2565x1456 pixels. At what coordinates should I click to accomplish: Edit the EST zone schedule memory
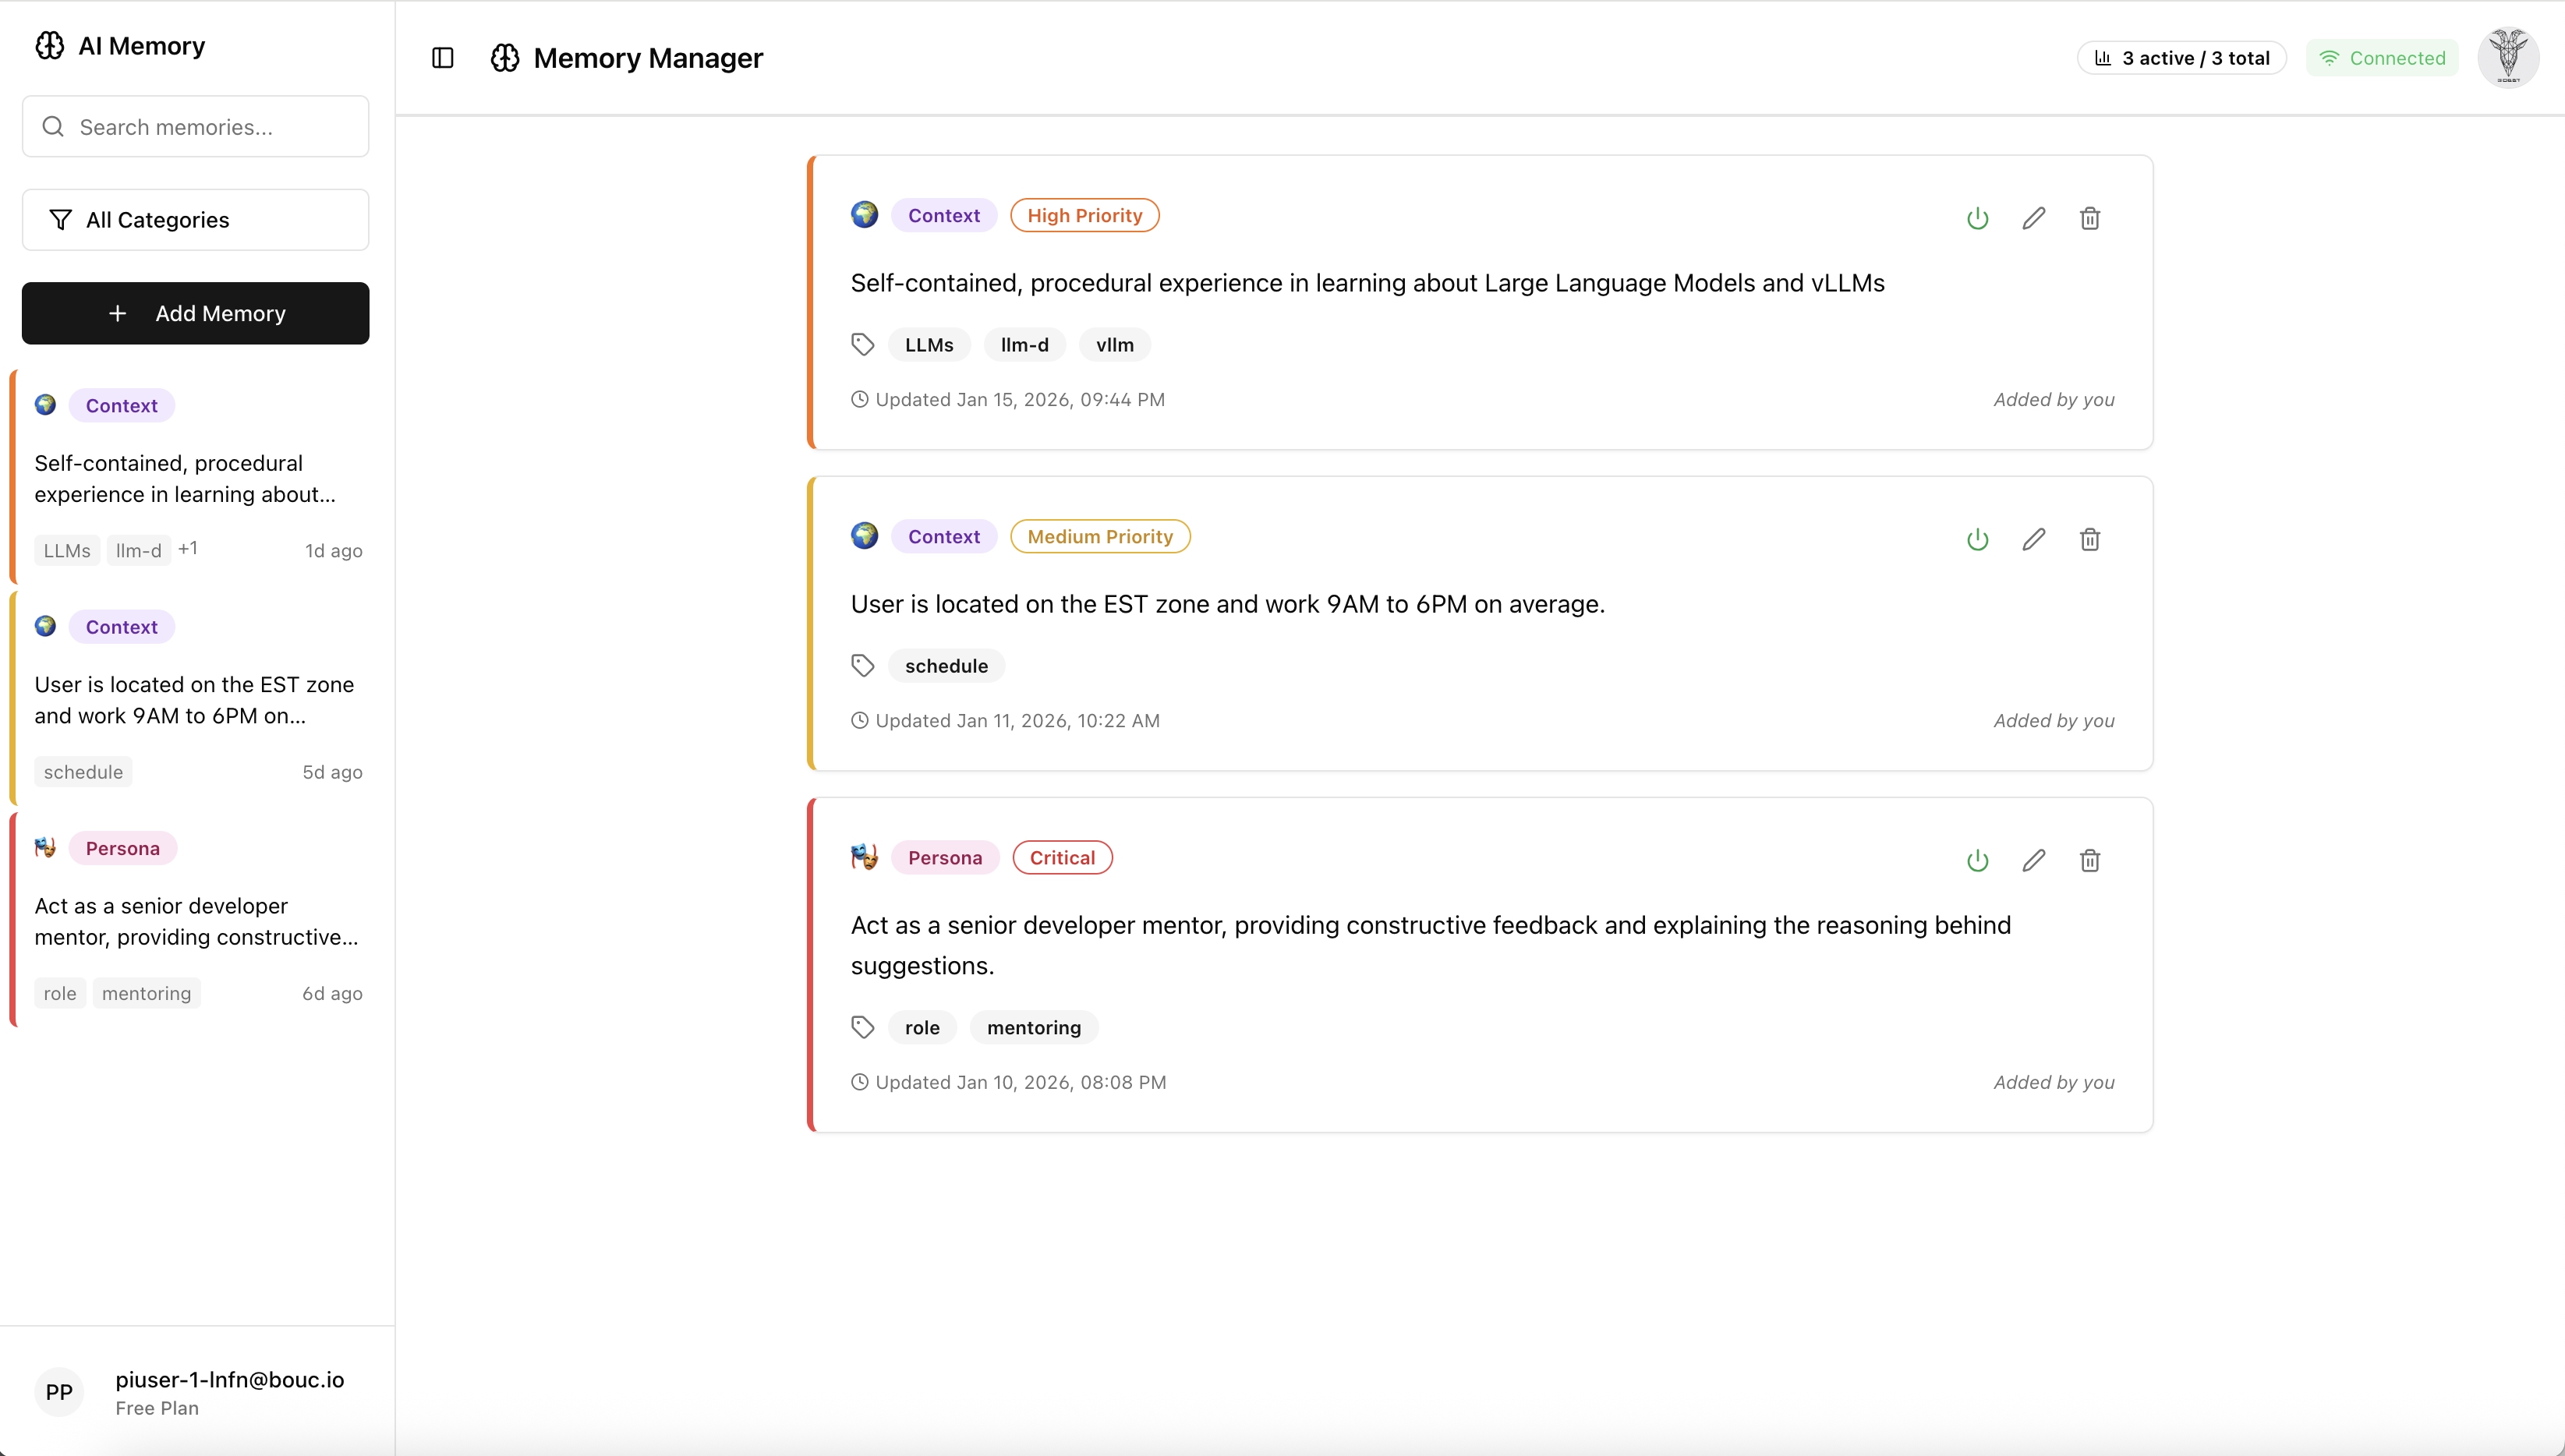[2033, 539]
